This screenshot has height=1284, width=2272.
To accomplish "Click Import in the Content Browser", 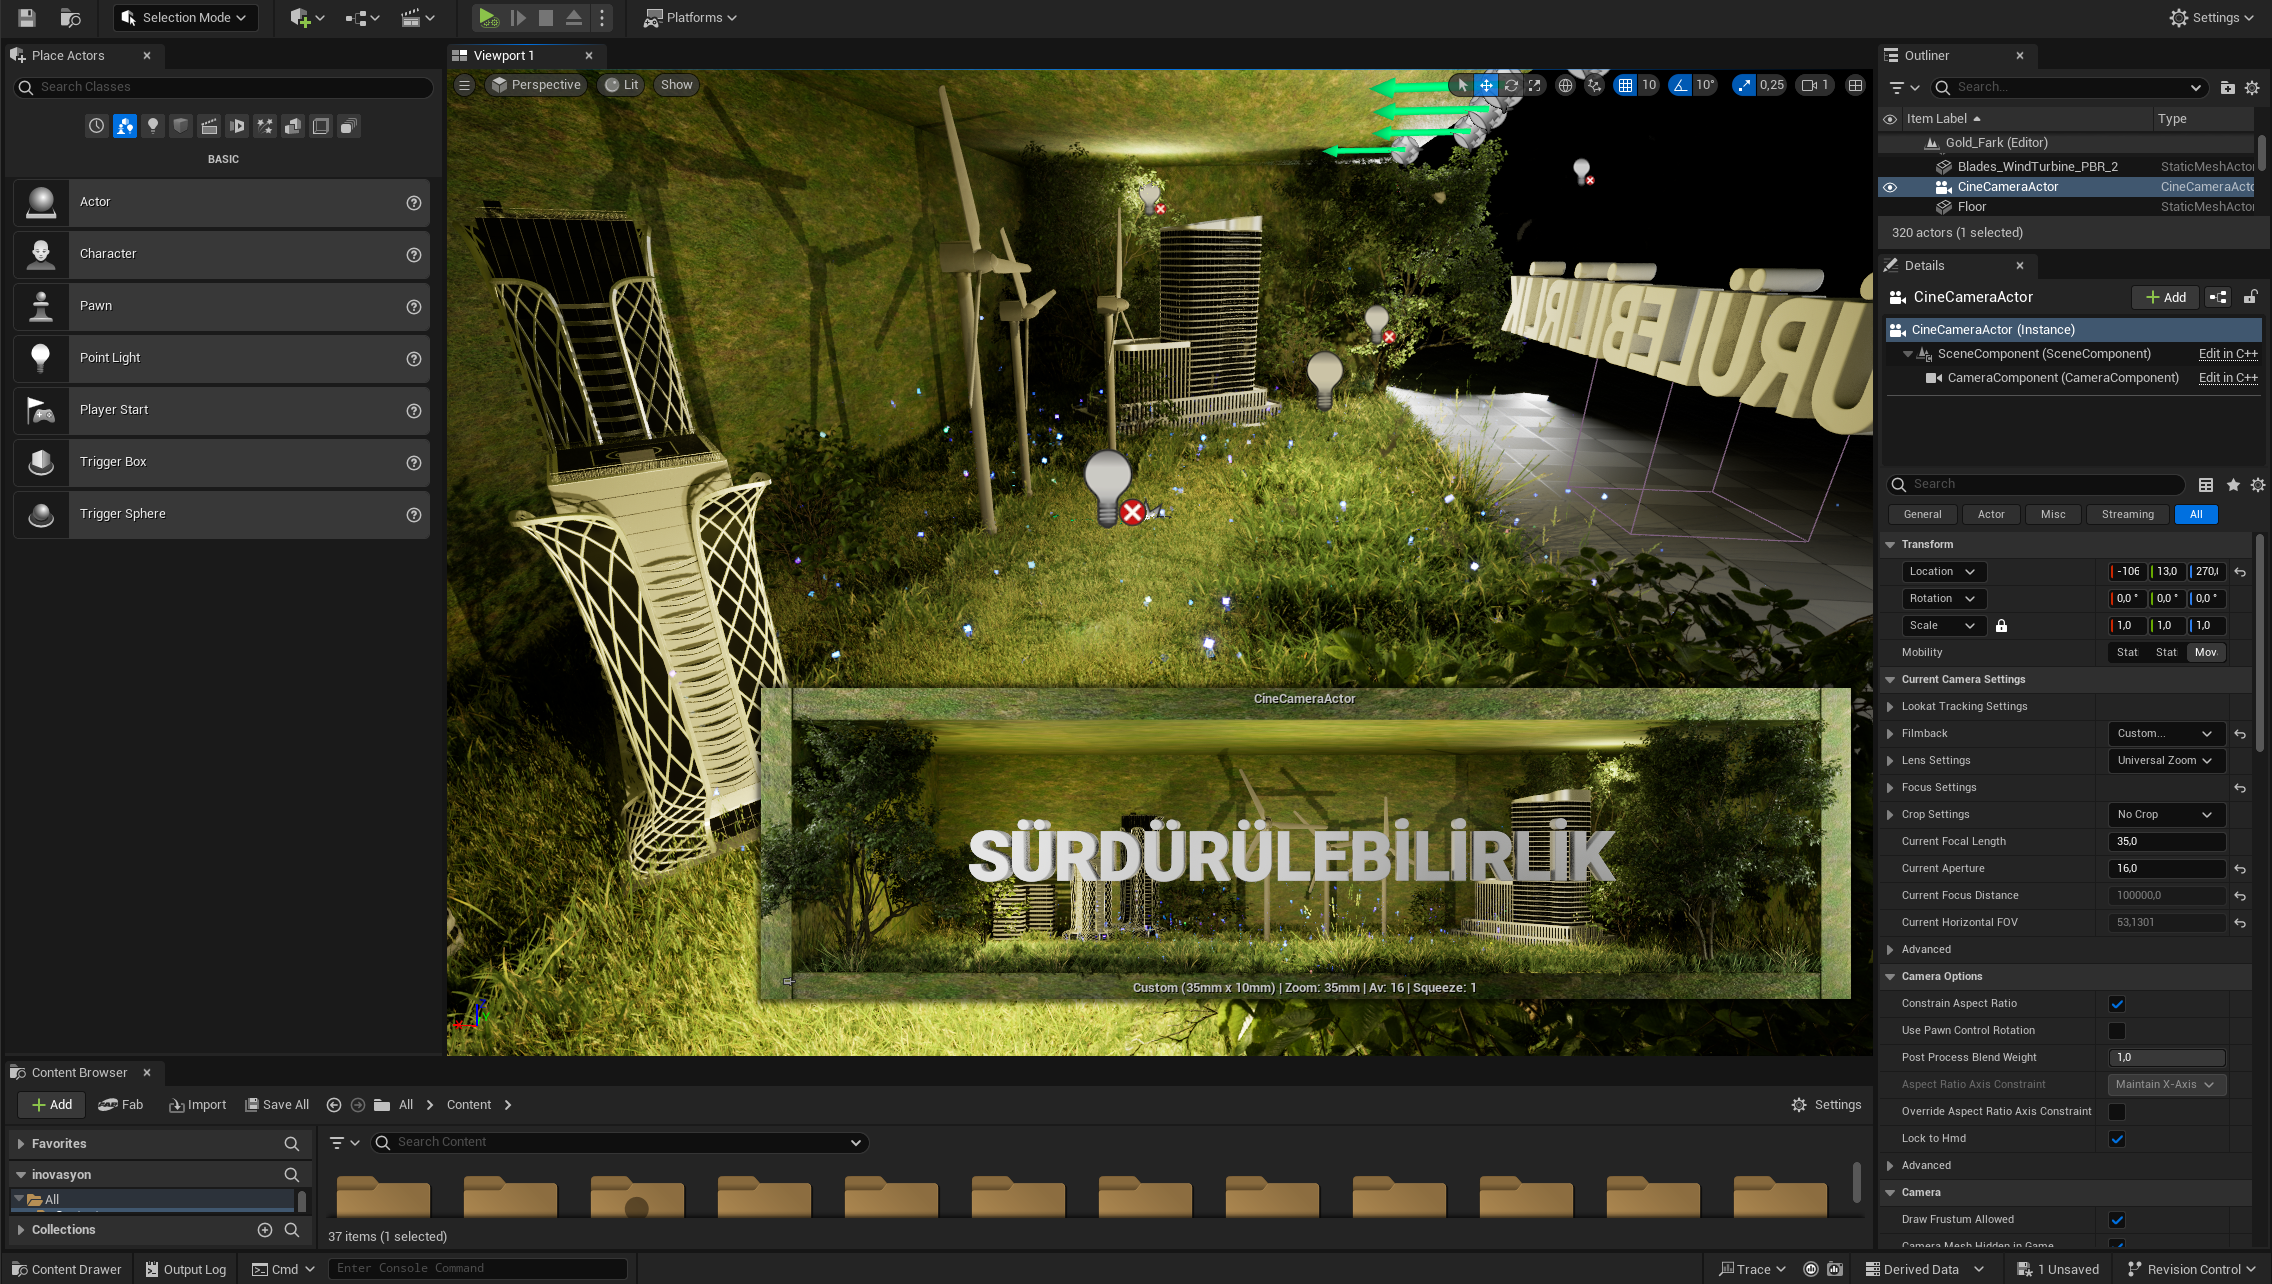I will tap(198, 1105).
